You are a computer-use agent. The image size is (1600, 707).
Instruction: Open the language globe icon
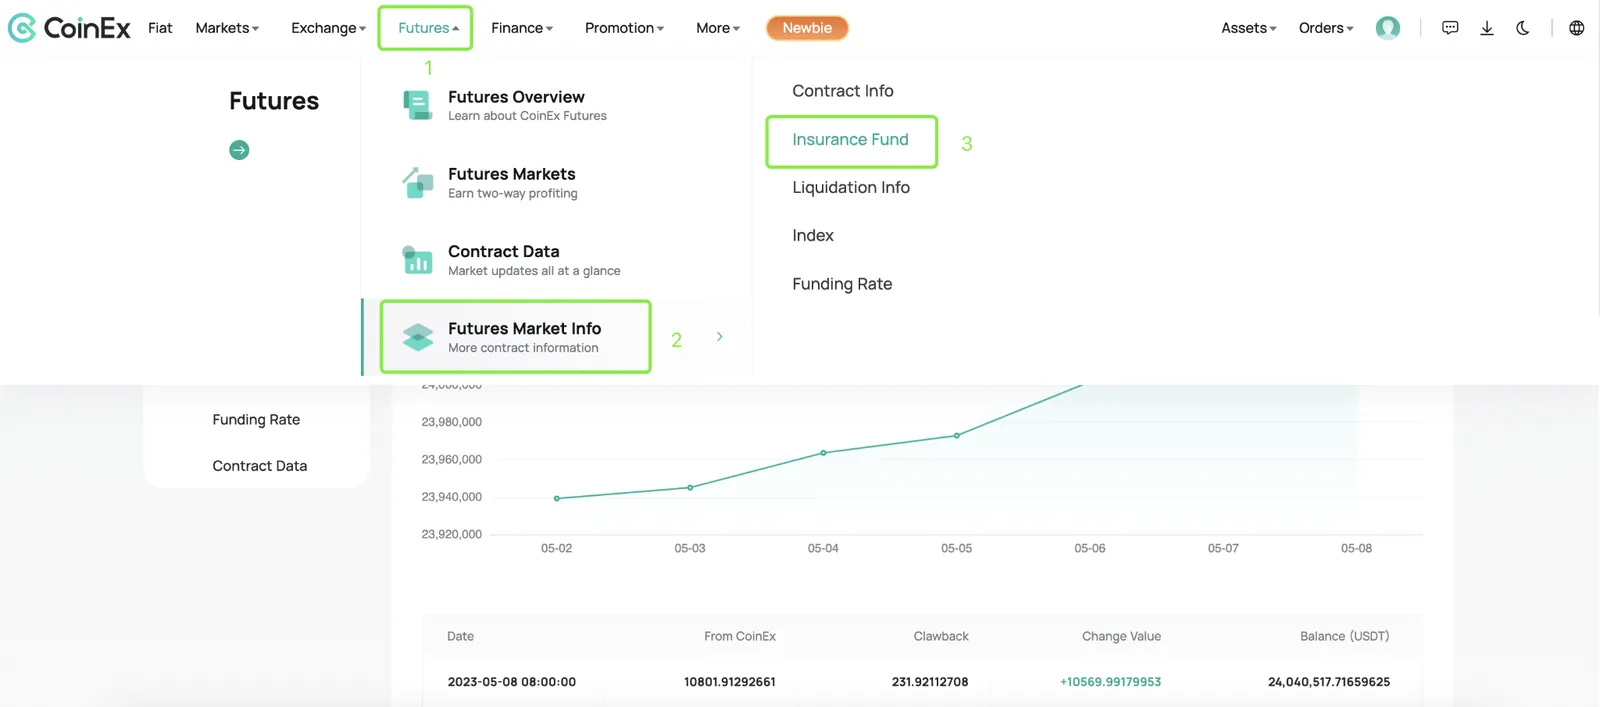pos(1577,28)
